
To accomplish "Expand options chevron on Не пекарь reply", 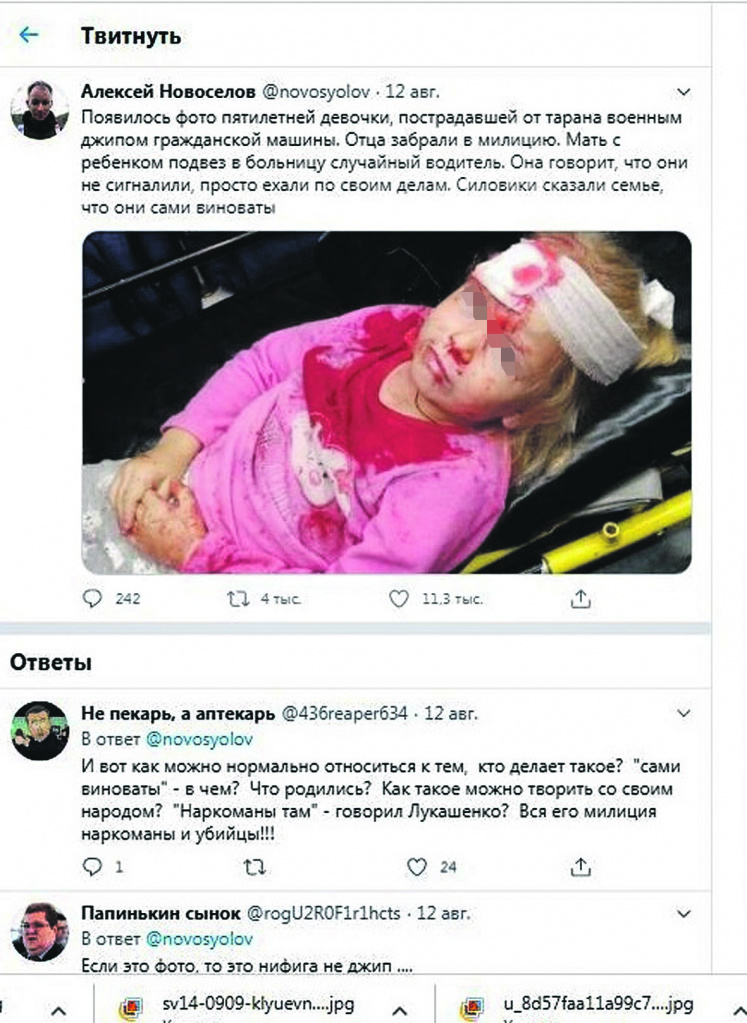I will click(x=683, y=713).
